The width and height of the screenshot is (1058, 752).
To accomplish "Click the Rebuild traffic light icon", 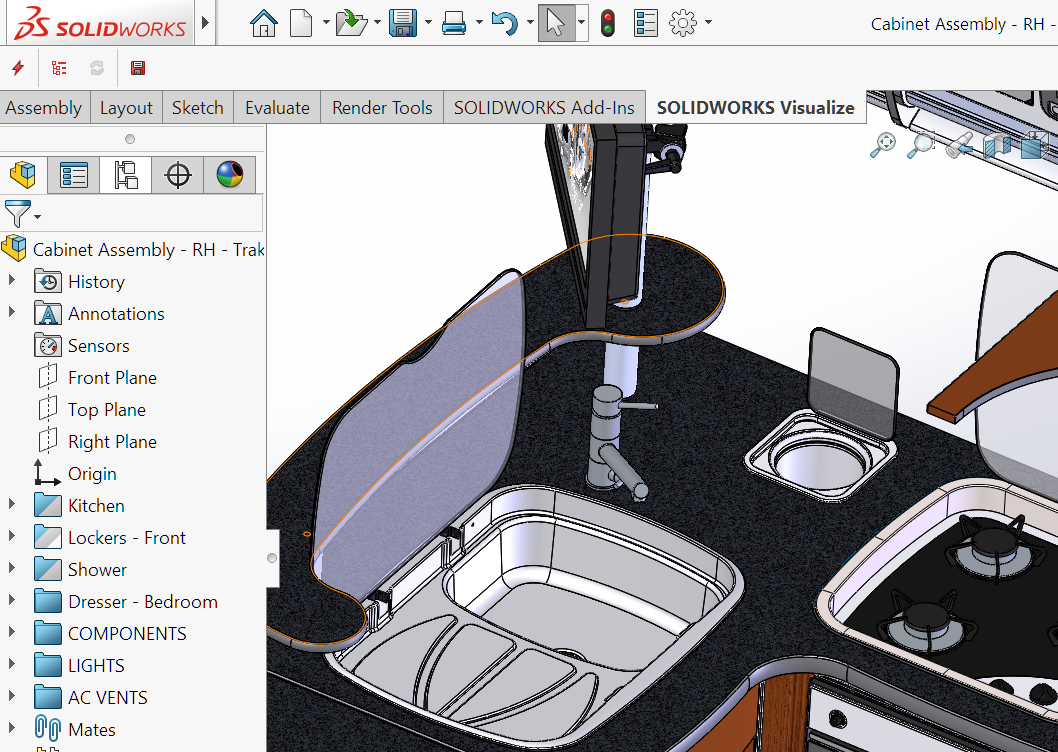I will point(607,23).
